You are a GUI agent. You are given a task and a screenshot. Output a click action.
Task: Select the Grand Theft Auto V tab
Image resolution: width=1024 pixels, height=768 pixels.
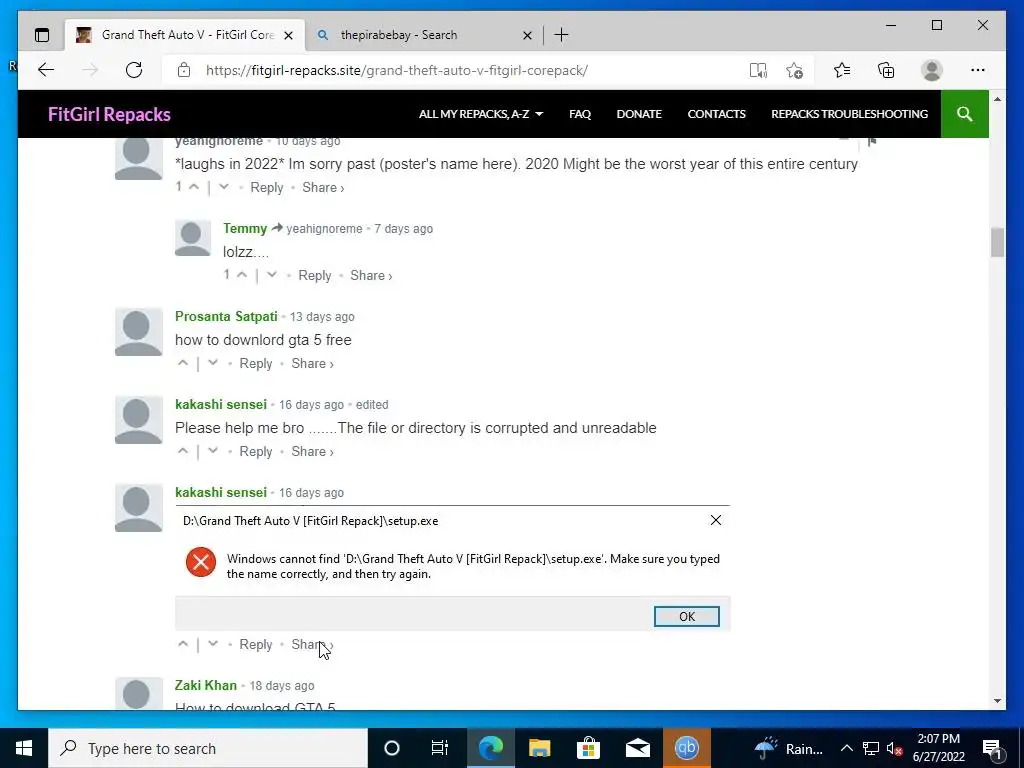[x=185, y=35]
